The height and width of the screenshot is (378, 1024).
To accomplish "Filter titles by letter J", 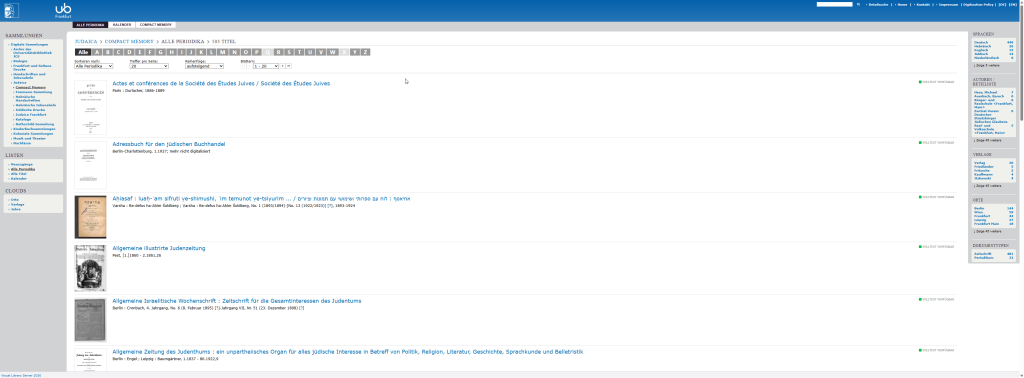I will coord(191,52).
